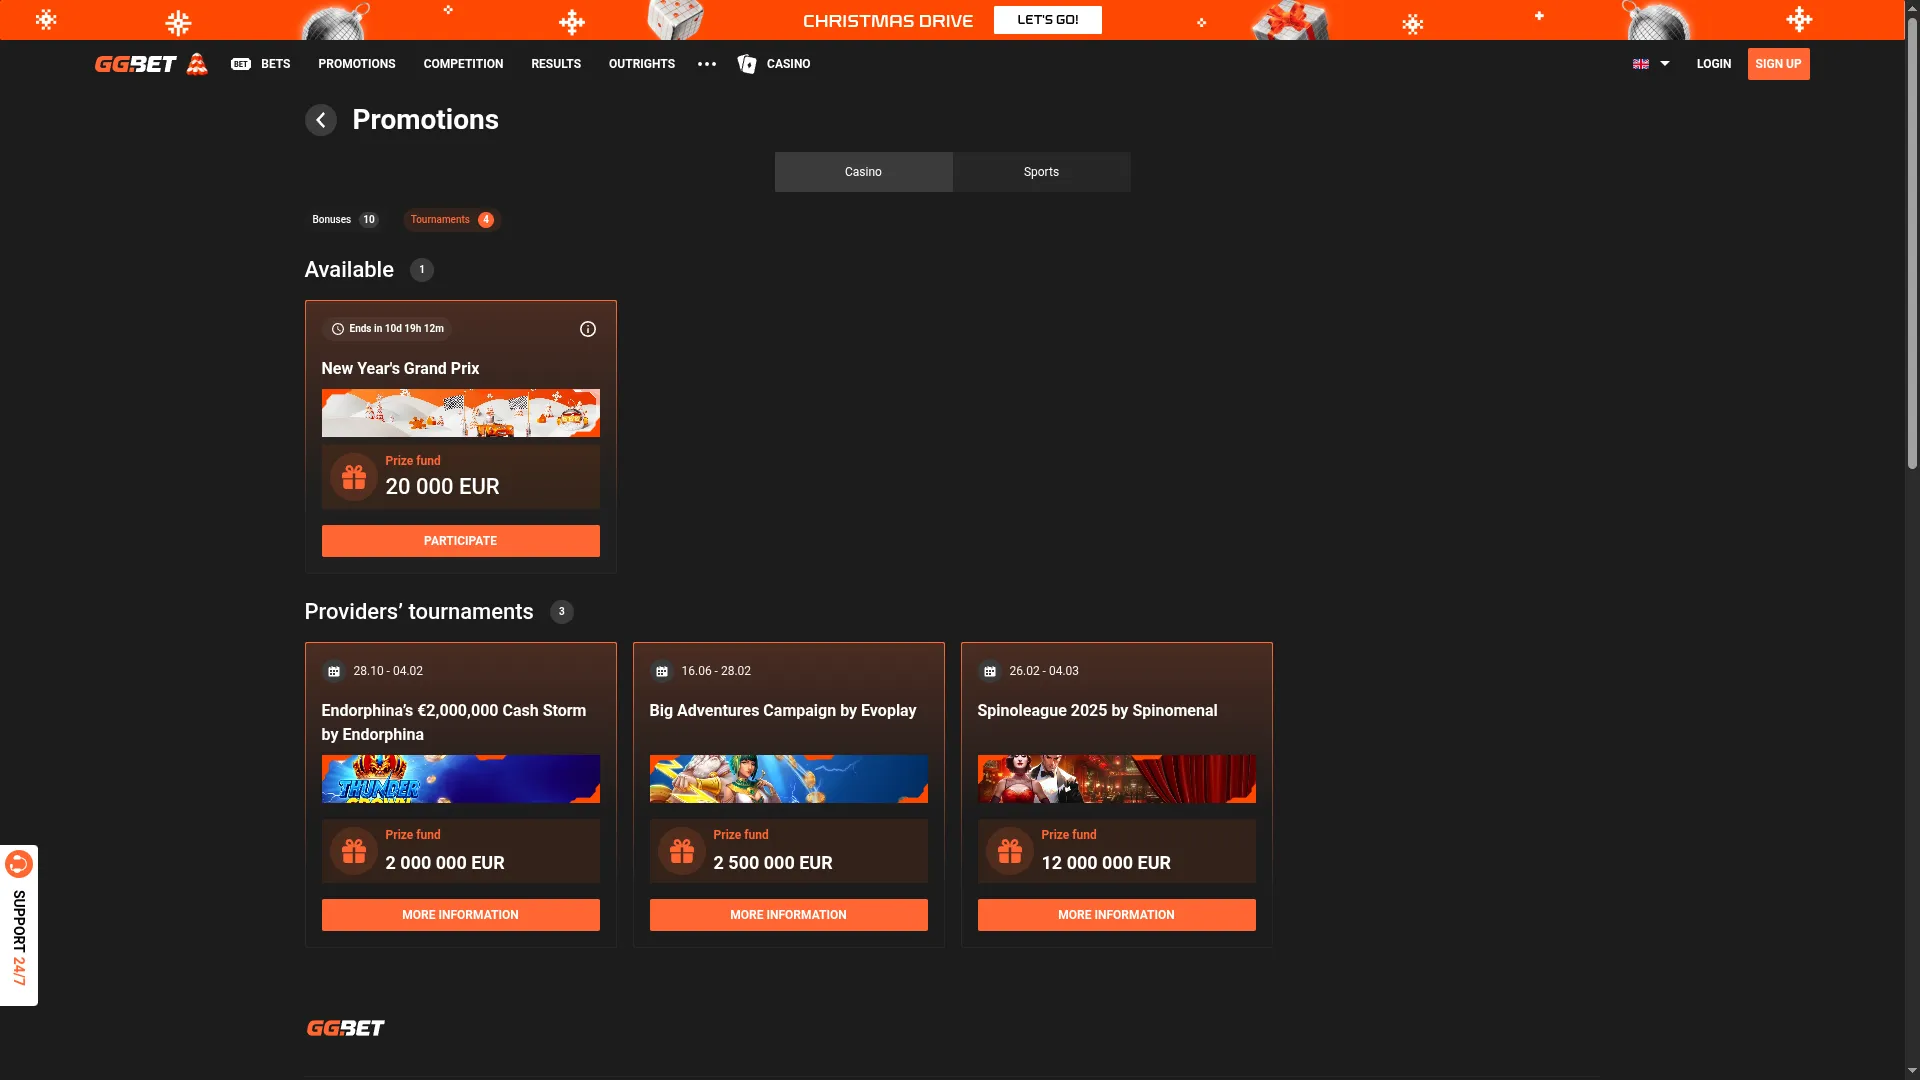Switch to the Sports tab
Screen dimensions: 1920x1080
pos(1040,171)
